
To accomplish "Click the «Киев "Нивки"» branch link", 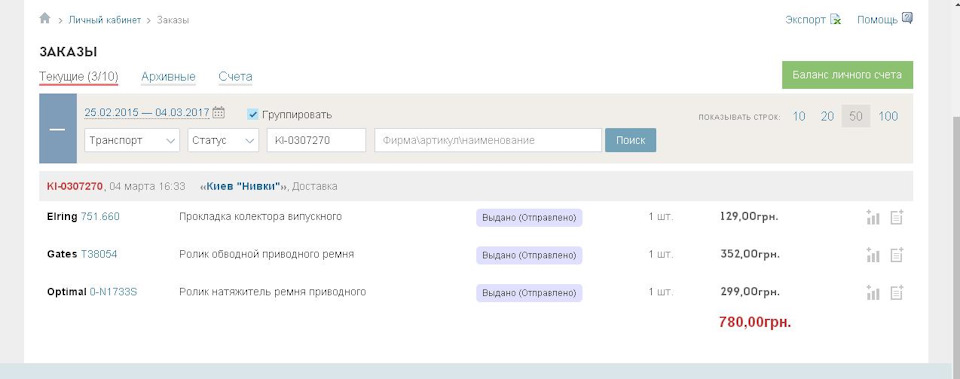I will [244, 186].
